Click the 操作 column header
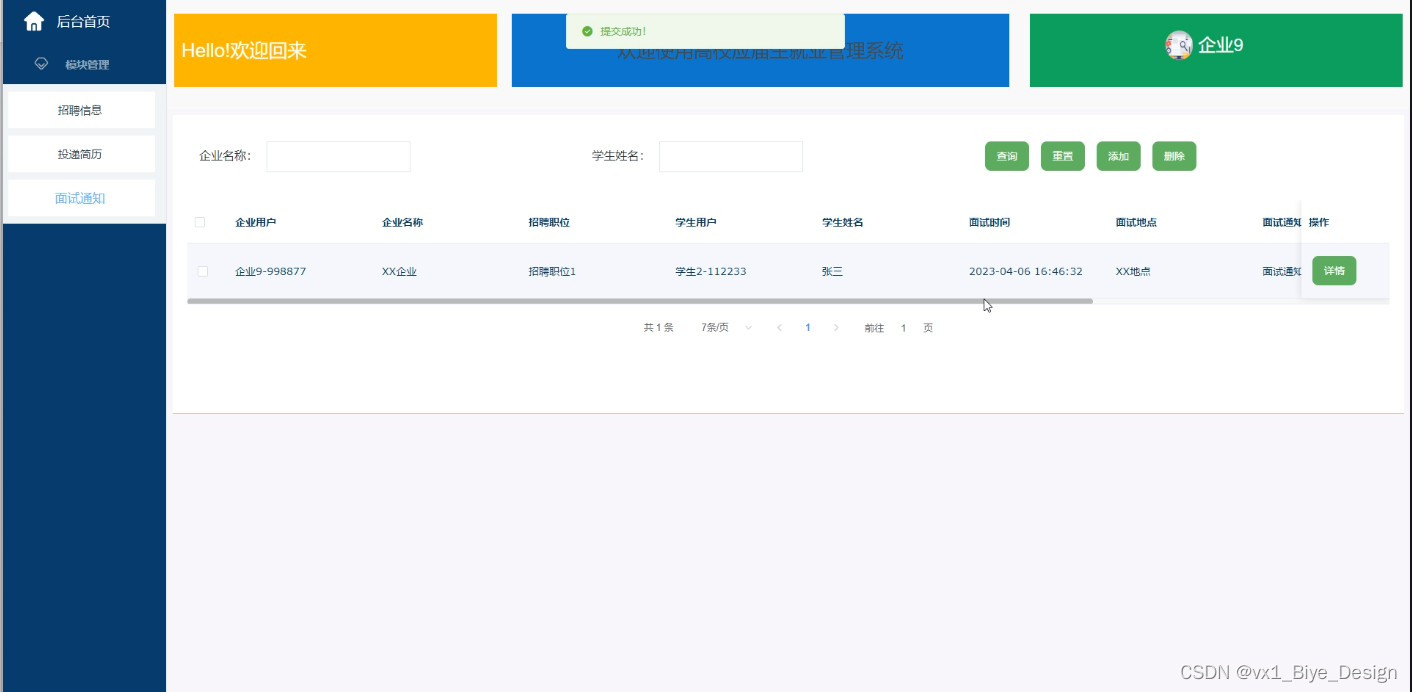Image resolution: width=1412 pixels, height=692 pixels. [x=1319, y=222]
